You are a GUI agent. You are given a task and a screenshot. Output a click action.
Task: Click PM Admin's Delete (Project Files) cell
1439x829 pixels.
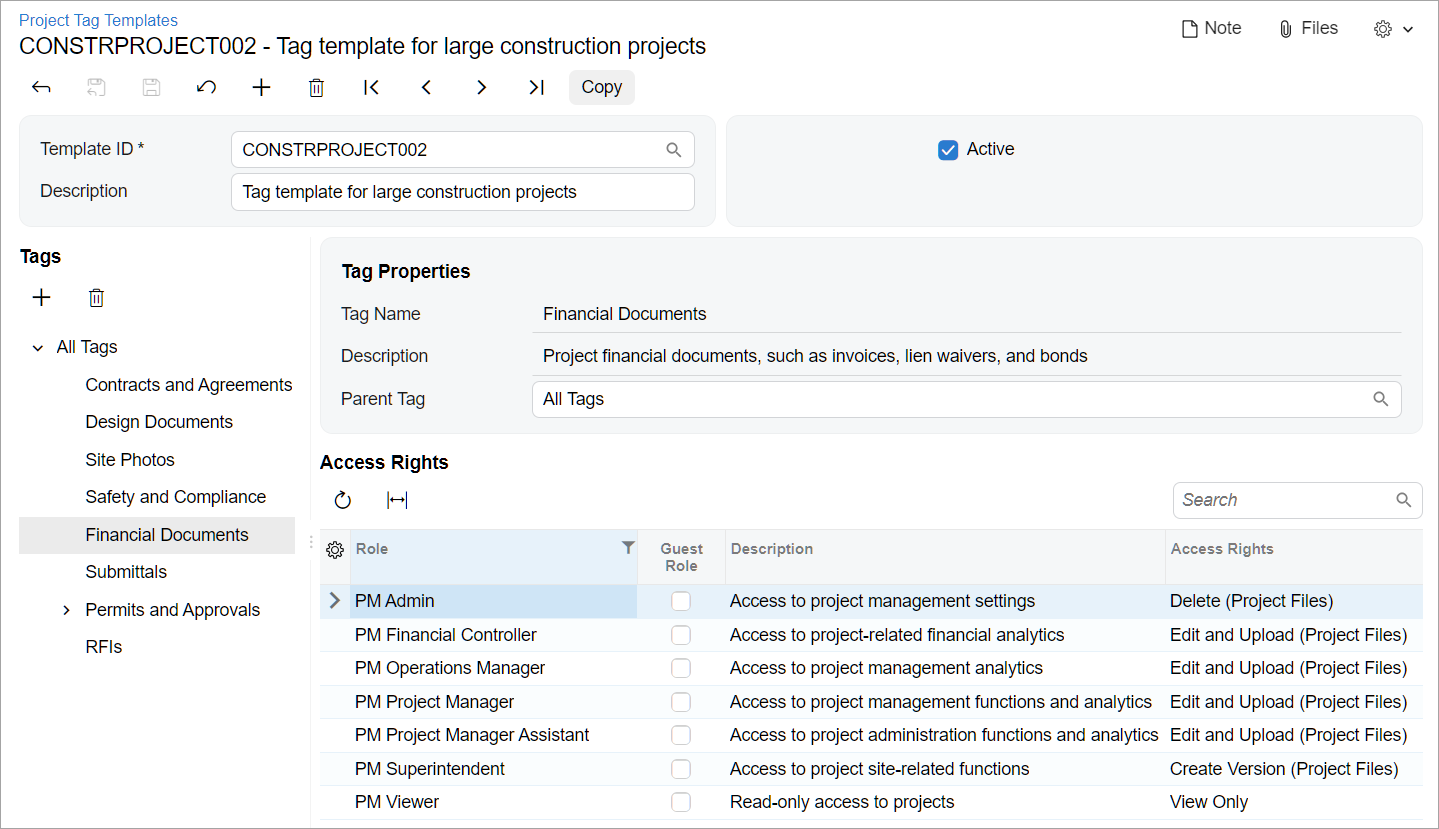click(1294, 601)
